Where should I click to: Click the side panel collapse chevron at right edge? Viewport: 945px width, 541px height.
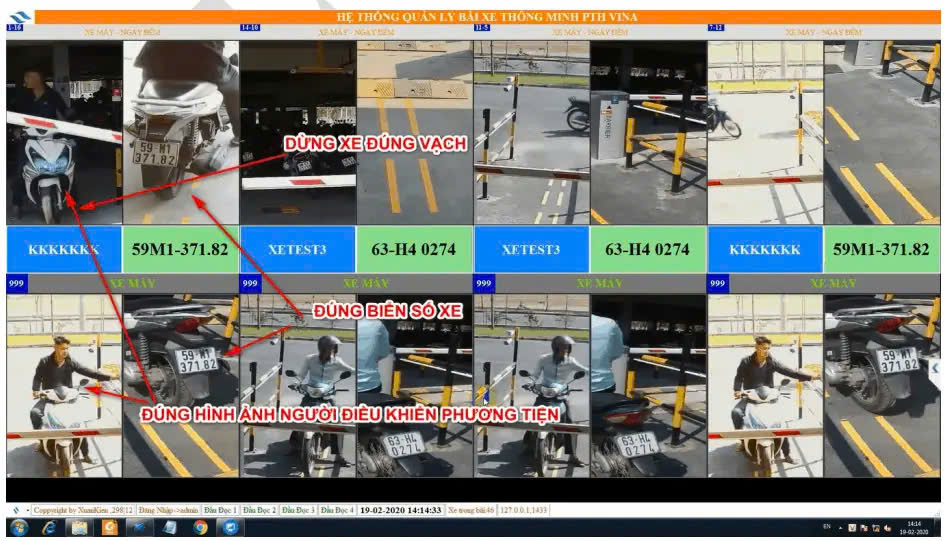click(935, 368)
